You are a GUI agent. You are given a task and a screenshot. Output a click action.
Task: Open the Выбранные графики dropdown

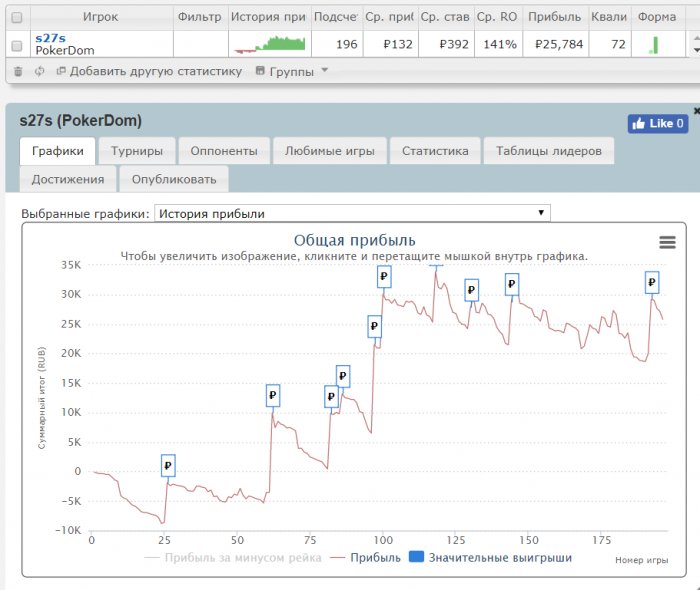[x=352, y=213]
